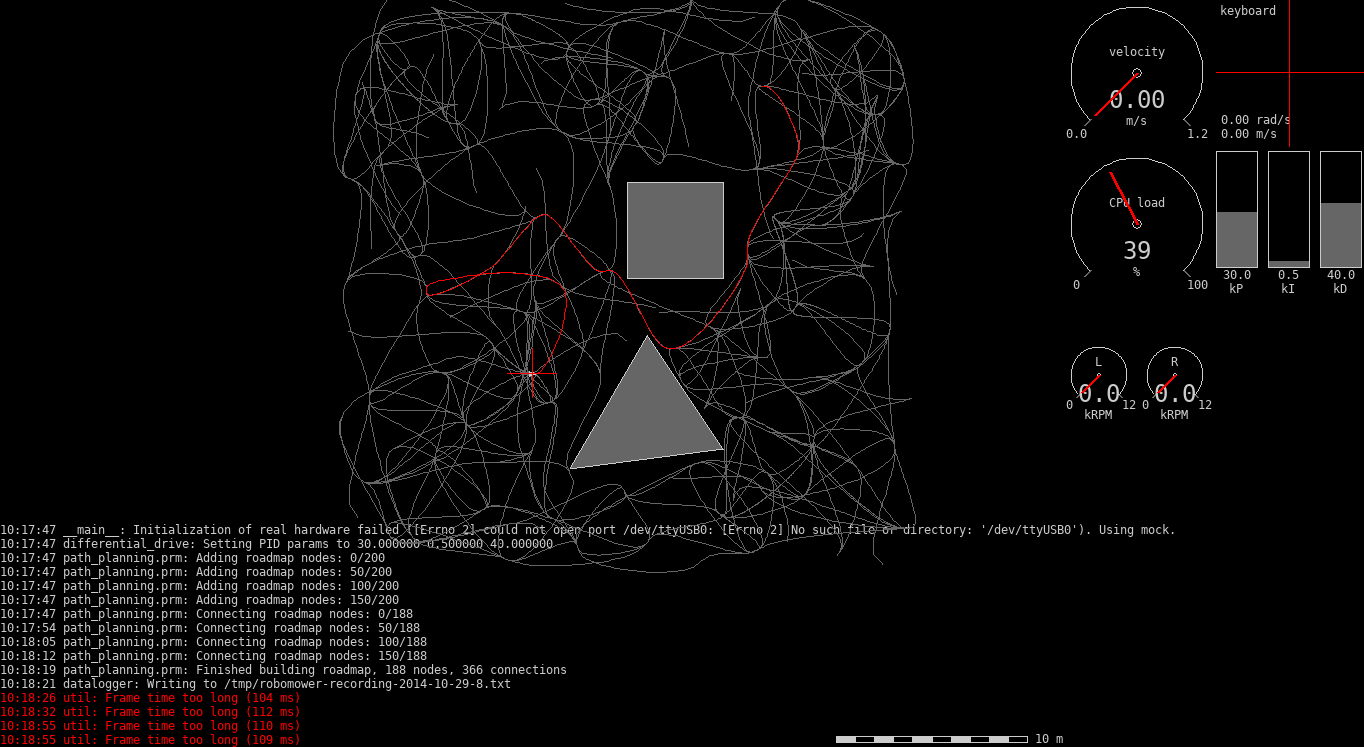This screenshot has height=747, width=1364.
Task: Click 'Frame time too long (112 ms)' warning
Action: [x=150, y=712]
